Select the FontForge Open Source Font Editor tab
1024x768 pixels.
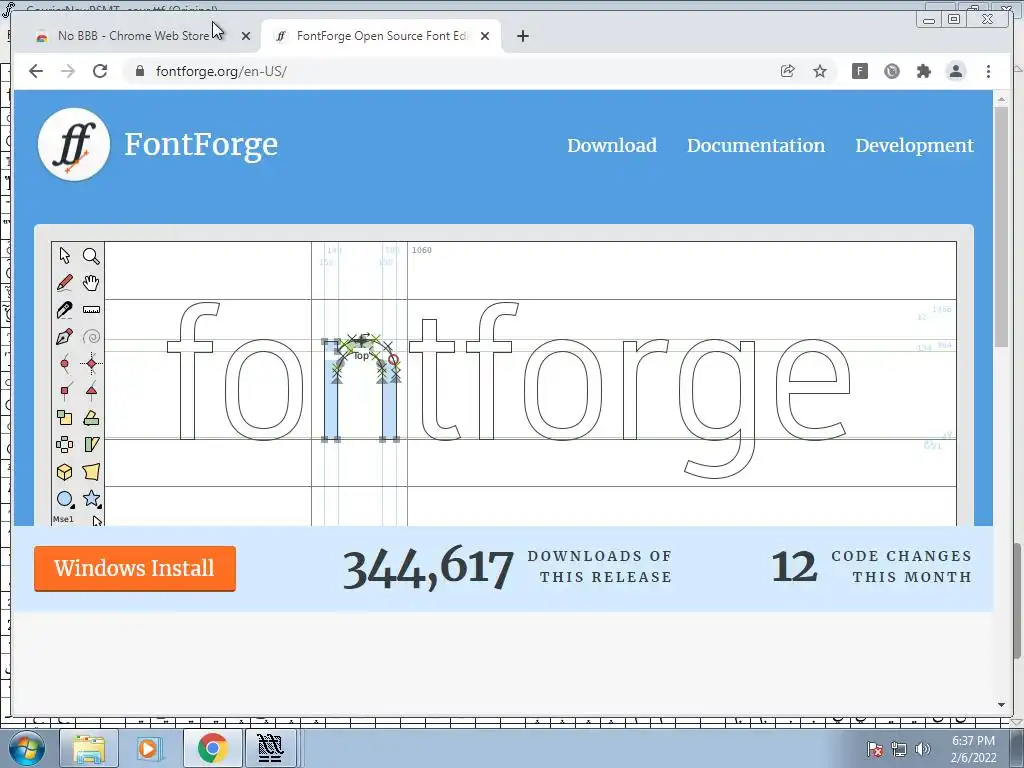(381, 36)
